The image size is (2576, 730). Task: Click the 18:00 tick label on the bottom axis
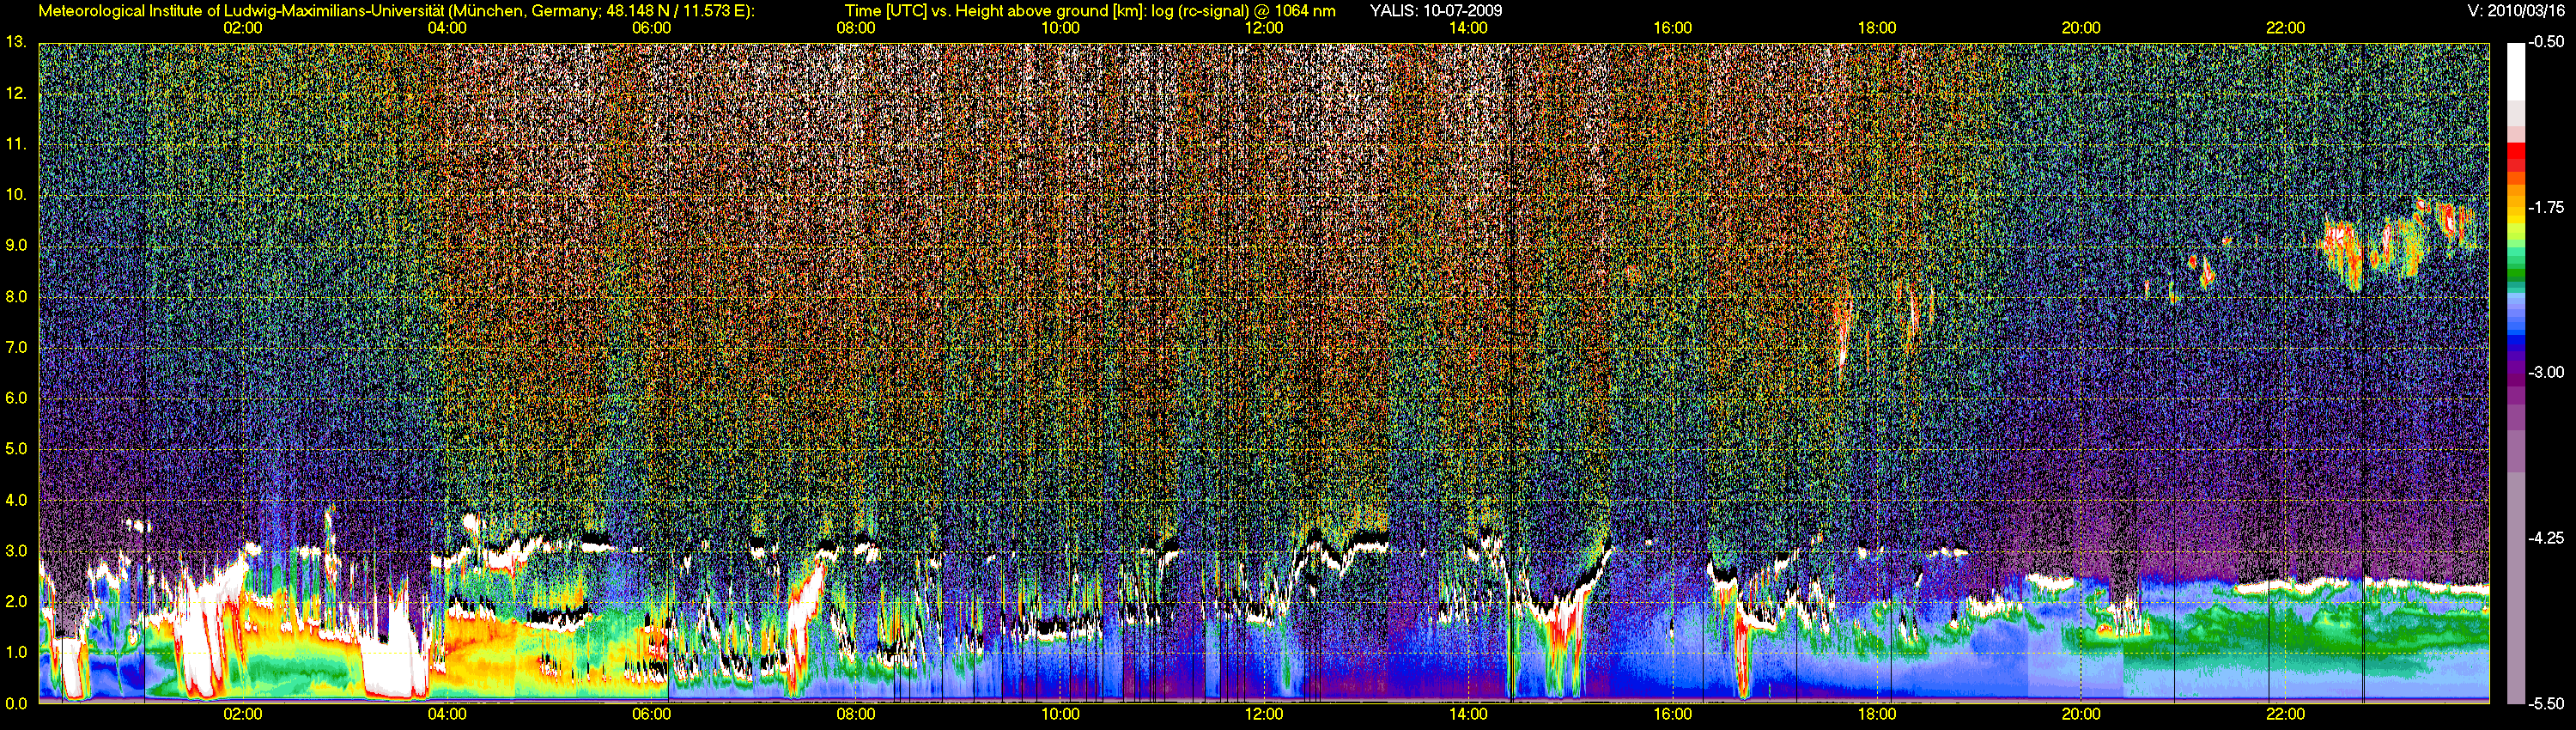tap(1877, 714)
